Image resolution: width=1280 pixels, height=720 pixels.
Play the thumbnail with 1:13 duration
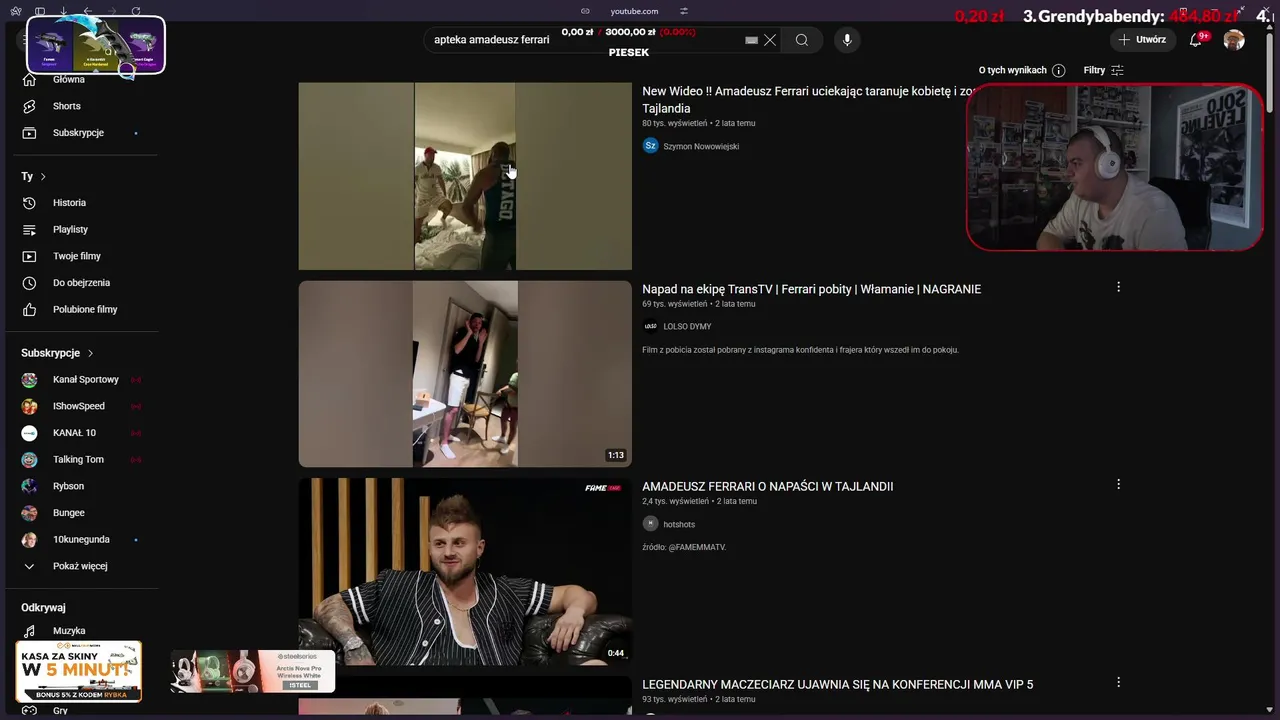(x=465, y=374)
